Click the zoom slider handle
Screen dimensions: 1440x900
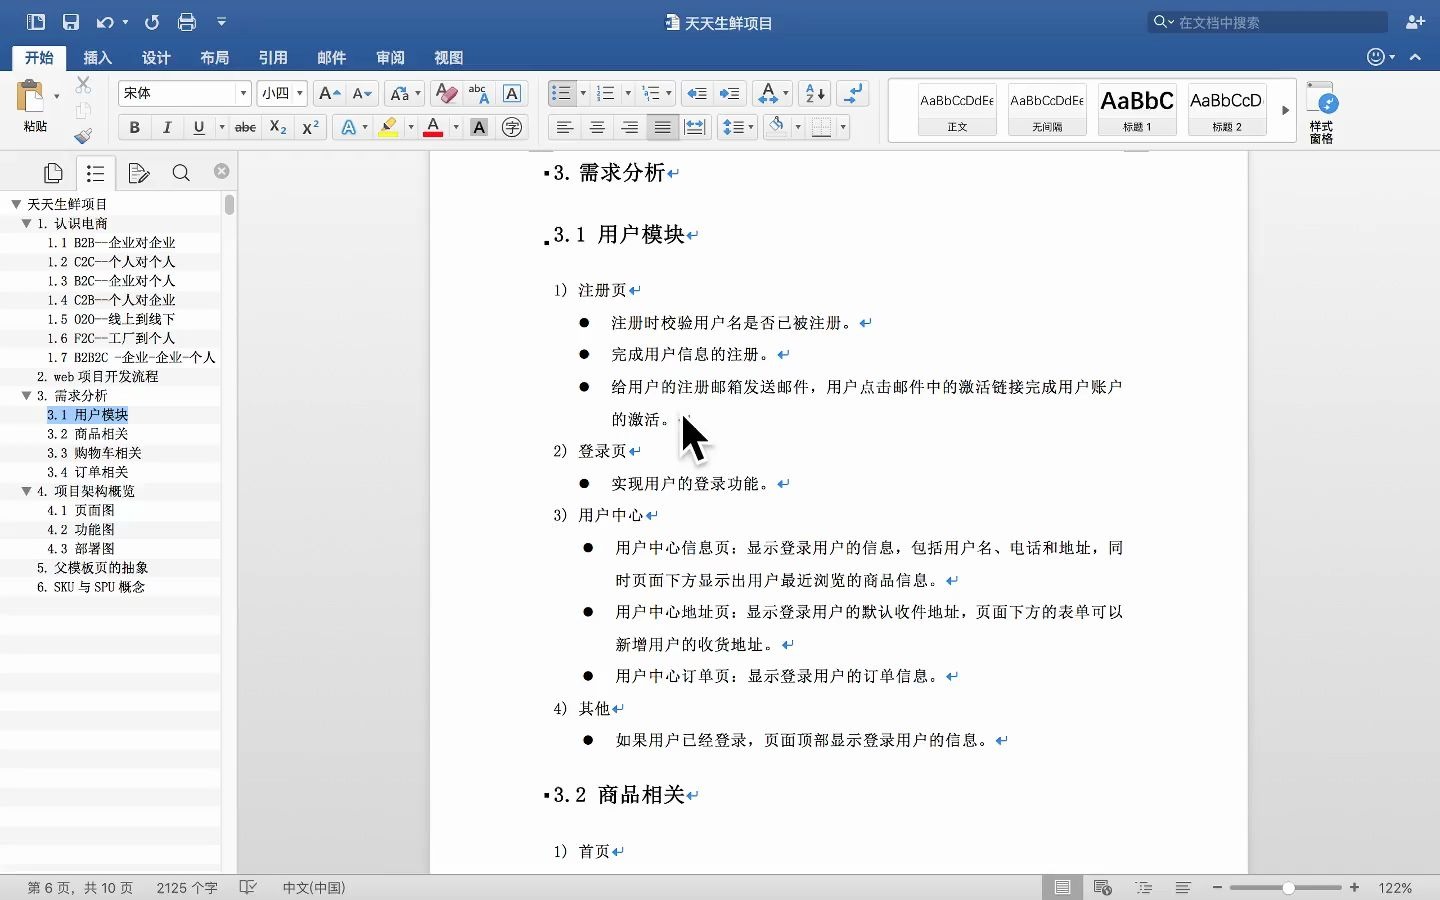(x=1288, y=887)
